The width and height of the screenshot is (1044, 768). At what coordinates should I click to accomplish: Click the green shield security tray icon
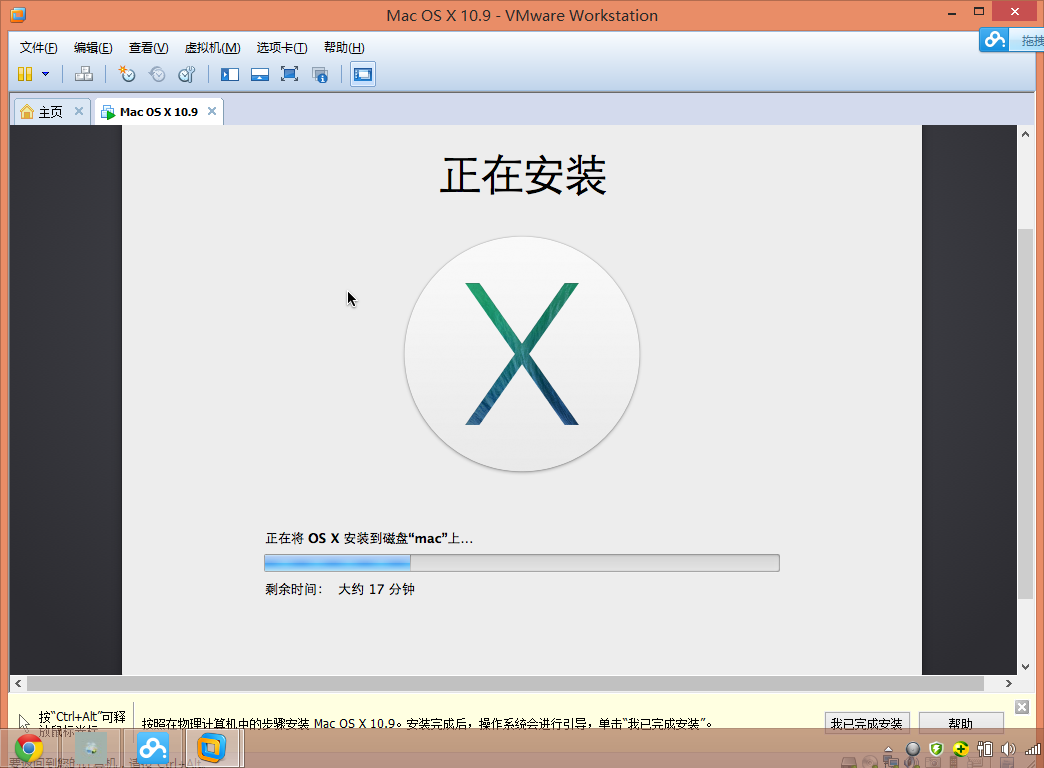tap(936, 749)
